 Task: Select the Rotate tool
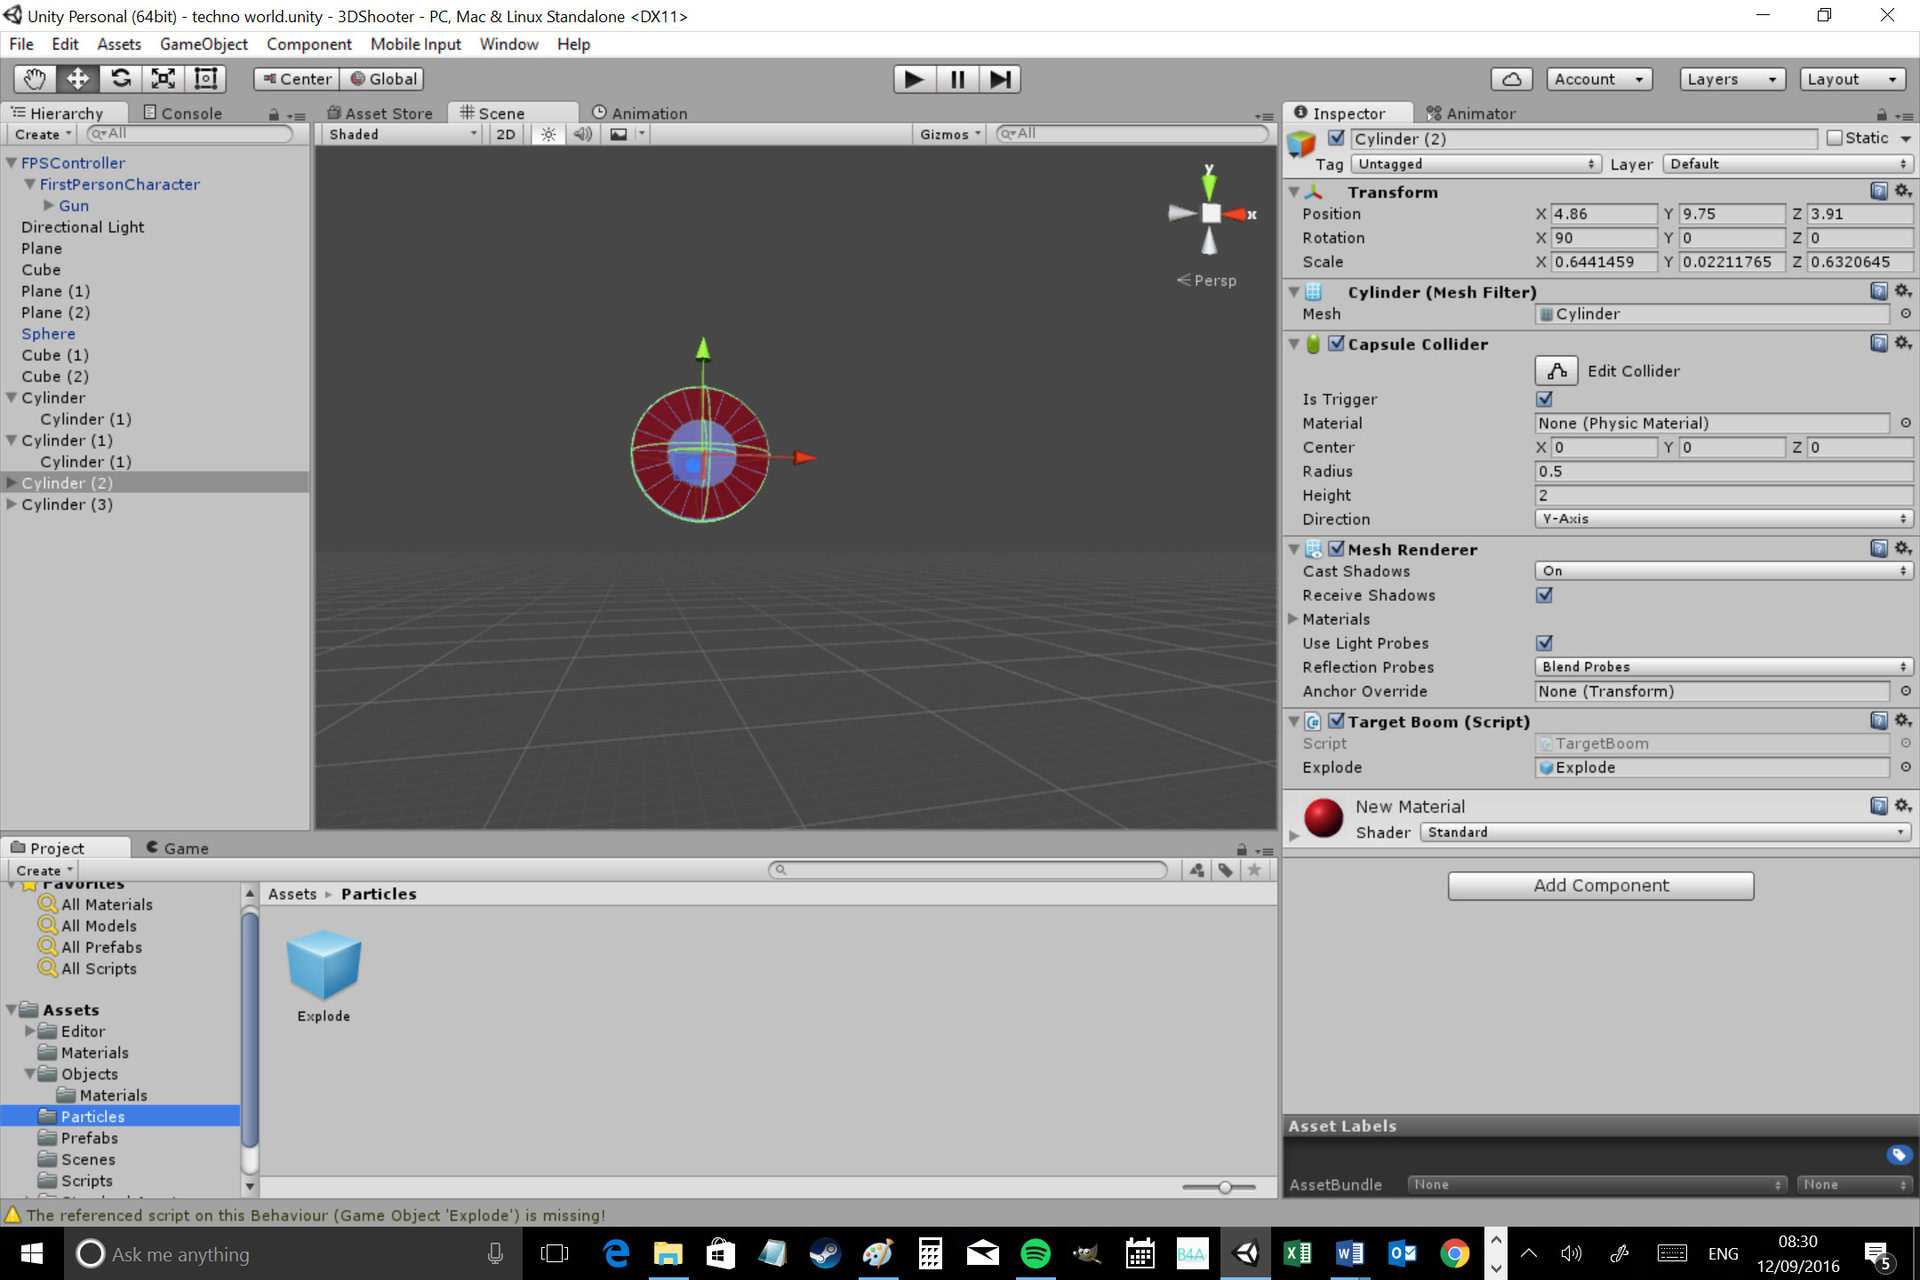(x=121, y=79)
